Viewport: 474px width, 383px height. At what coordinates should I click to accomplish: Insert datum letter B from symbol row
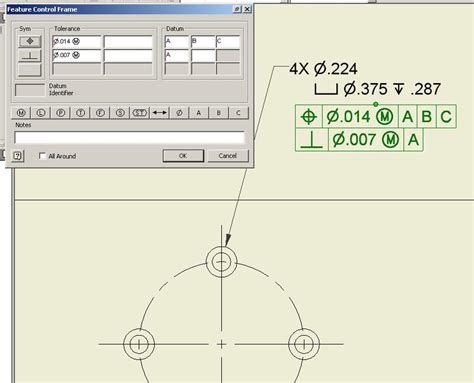point(219,113)
